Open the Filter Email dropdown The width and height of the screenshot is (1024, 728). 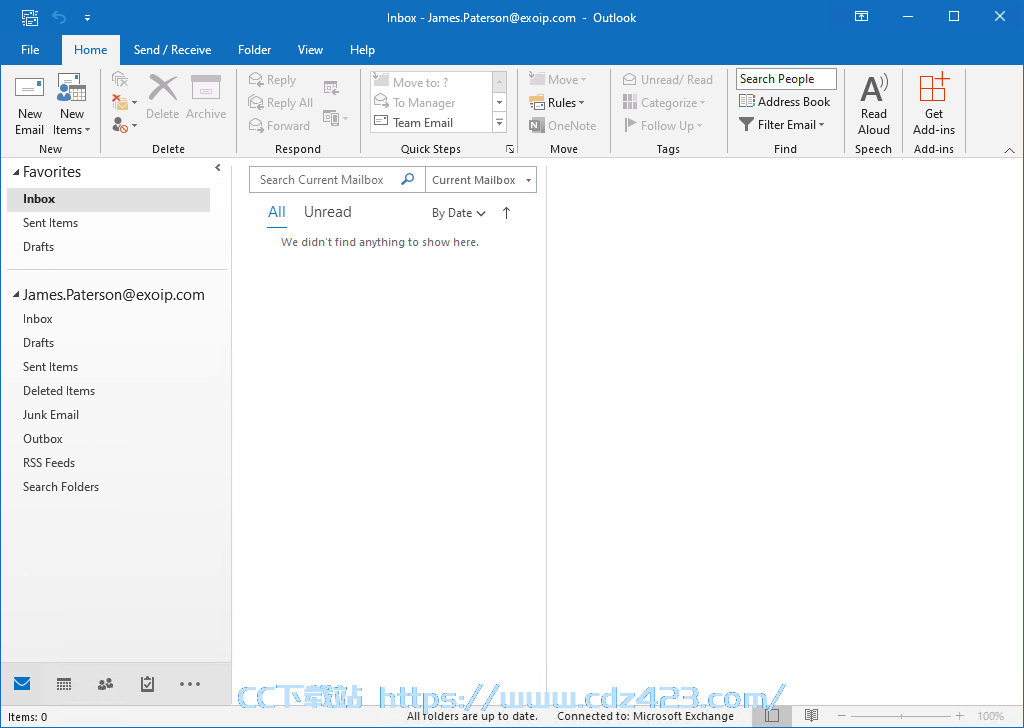click(782, 125)
